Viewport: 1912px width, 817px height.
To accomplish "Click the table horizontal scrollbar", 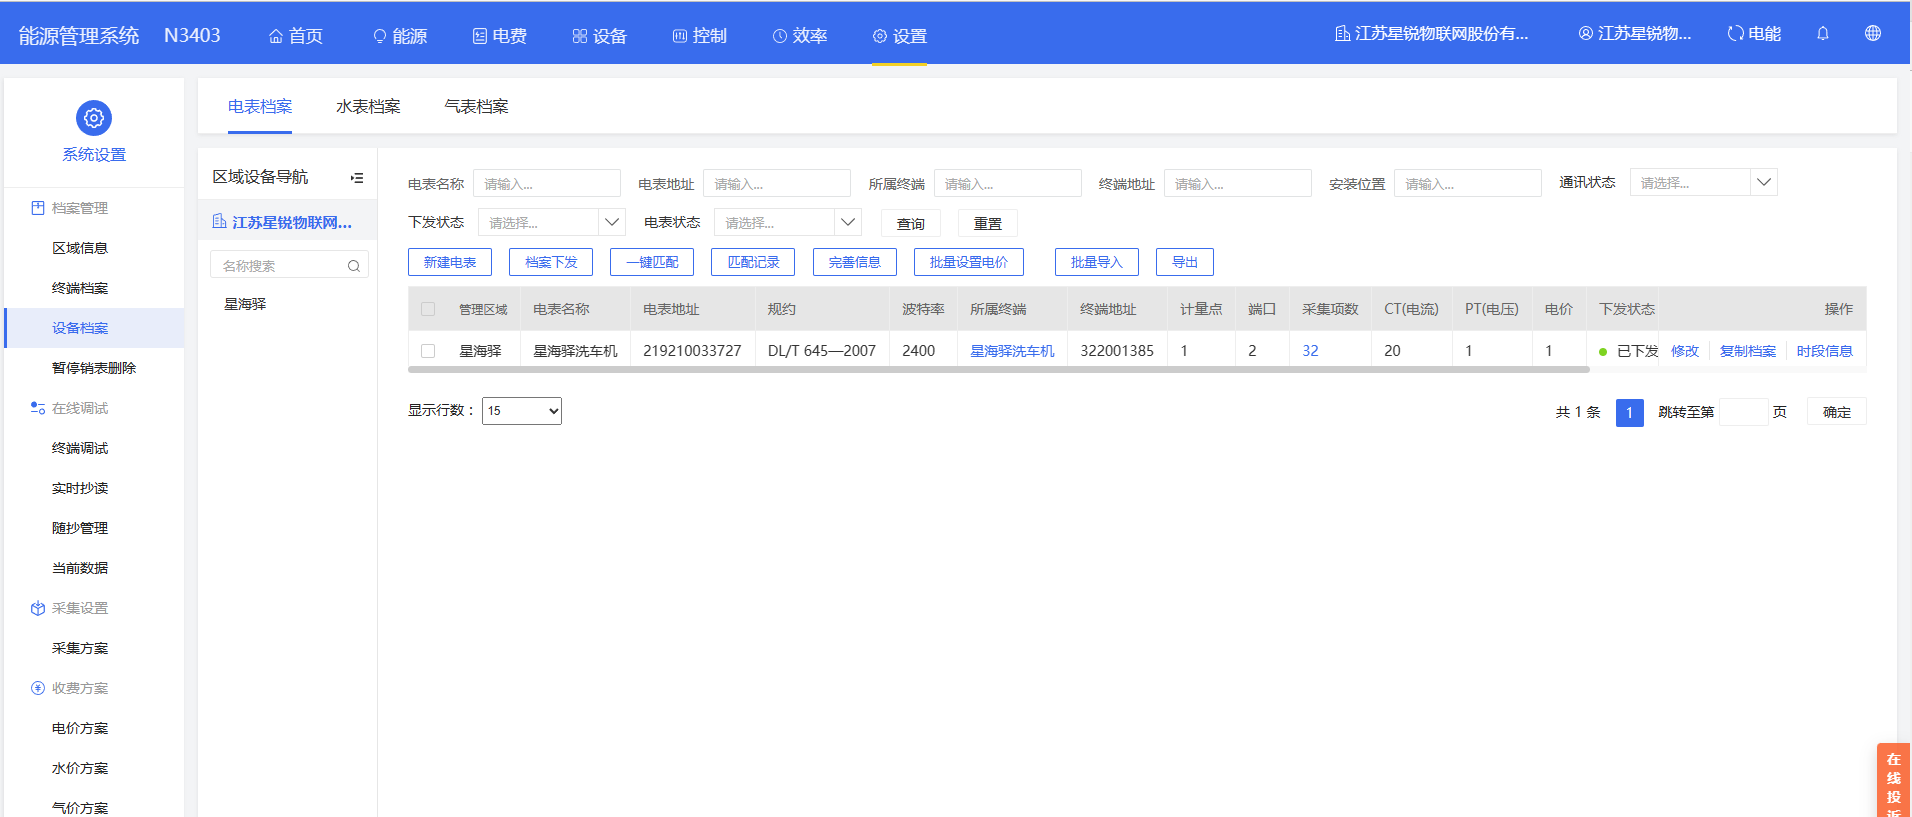I will tap(999, 369).
